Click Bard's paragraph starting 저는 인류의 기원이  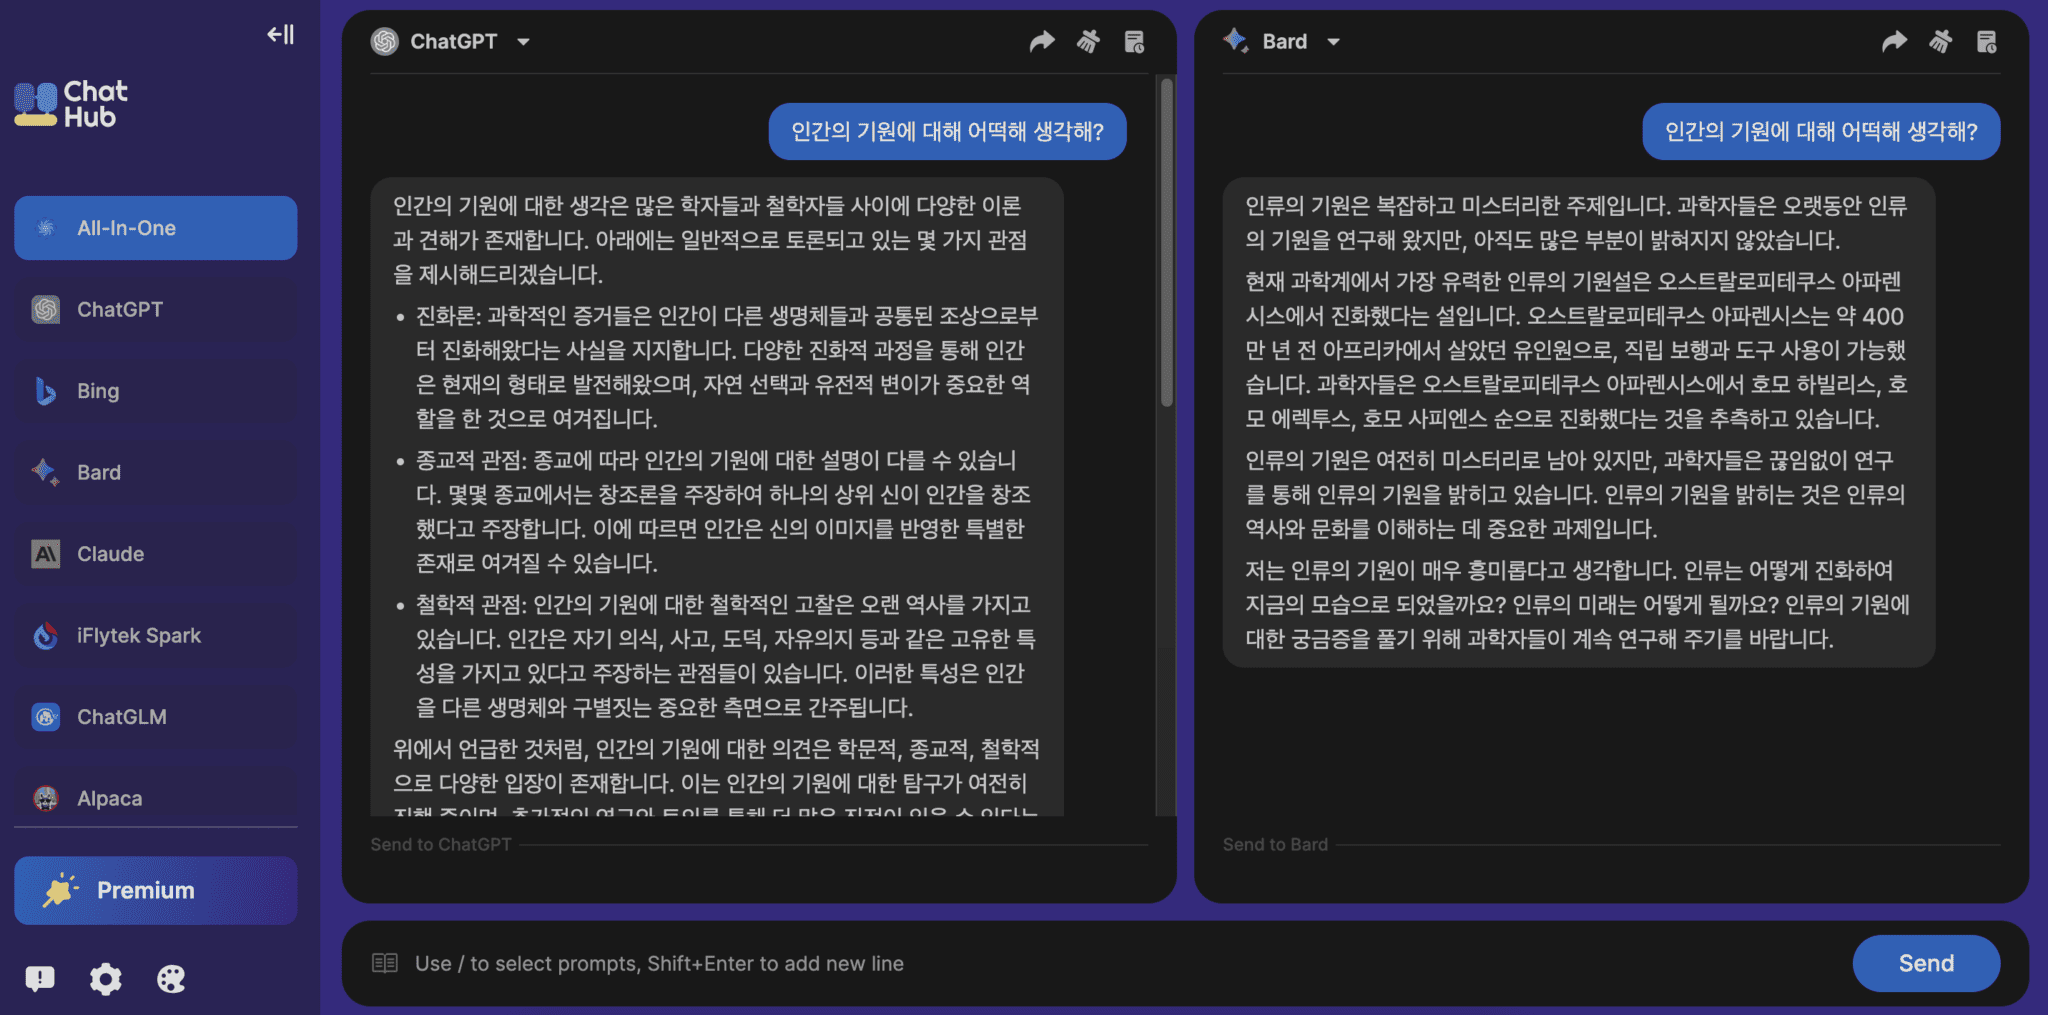(x=1578, y=604)
